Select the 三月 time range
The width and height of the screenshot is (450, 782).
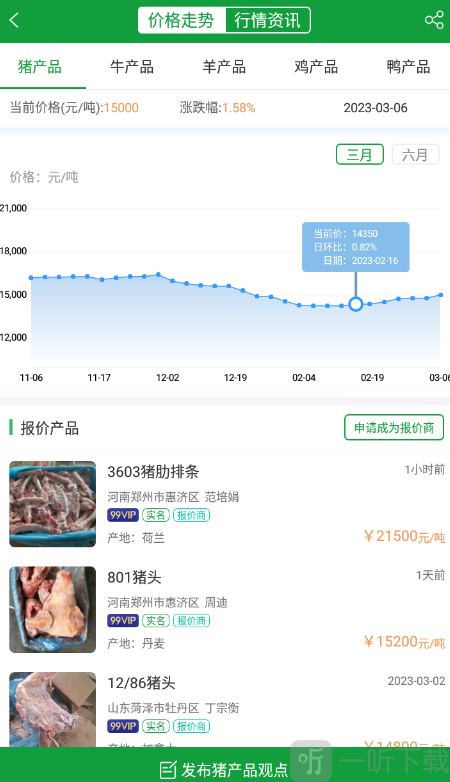pyautogui.click(x=360, y=155)
